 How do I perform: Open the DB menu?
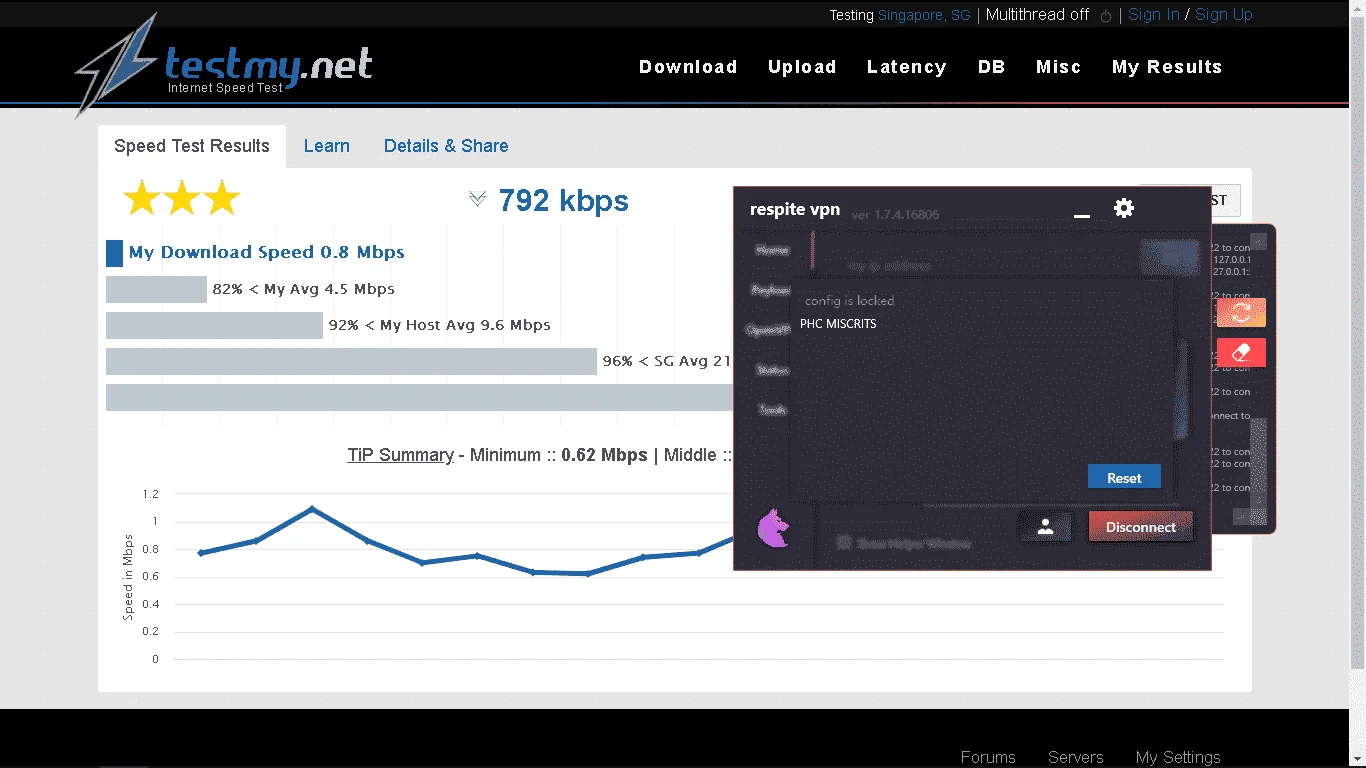[991, 67]
